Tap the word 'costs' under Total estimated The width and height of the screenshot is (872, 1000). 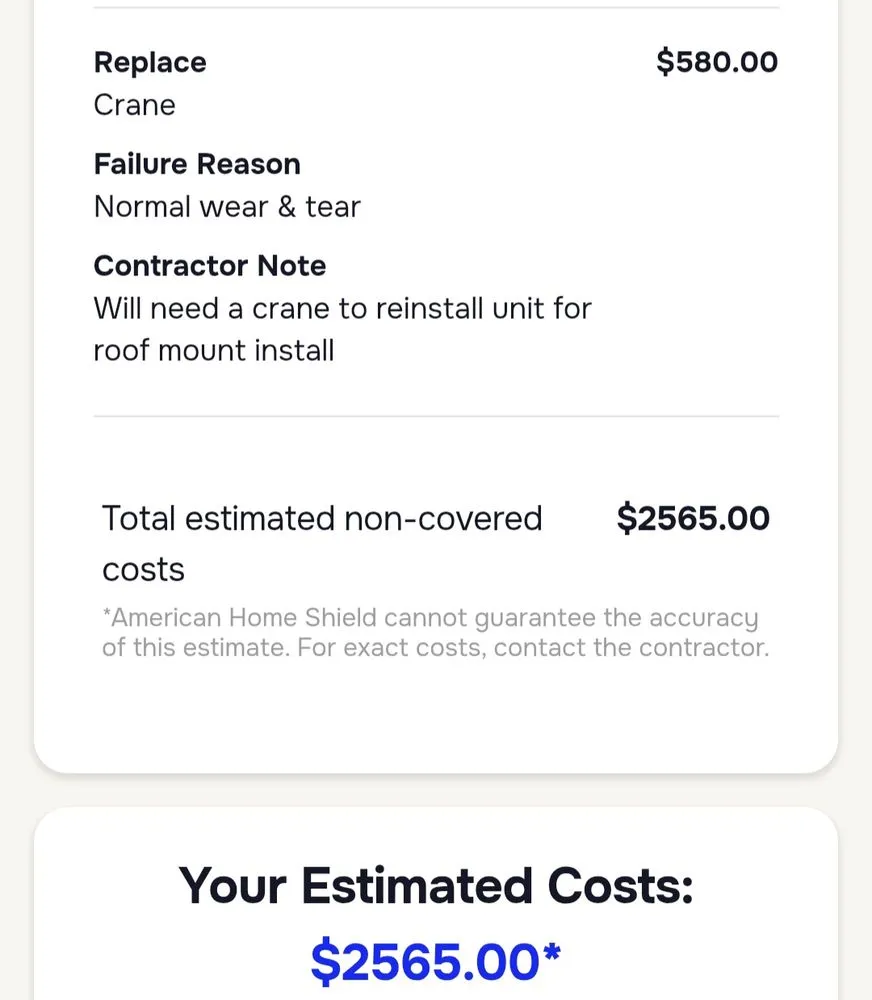pyautogui.click(x=143, y=570)
